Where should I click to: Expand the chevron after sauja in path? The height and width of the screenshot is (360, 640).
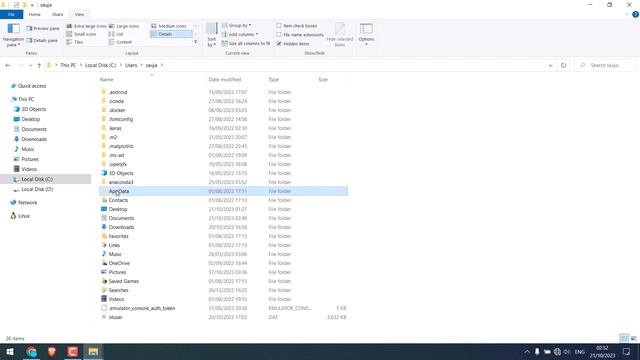click(162, 65)
